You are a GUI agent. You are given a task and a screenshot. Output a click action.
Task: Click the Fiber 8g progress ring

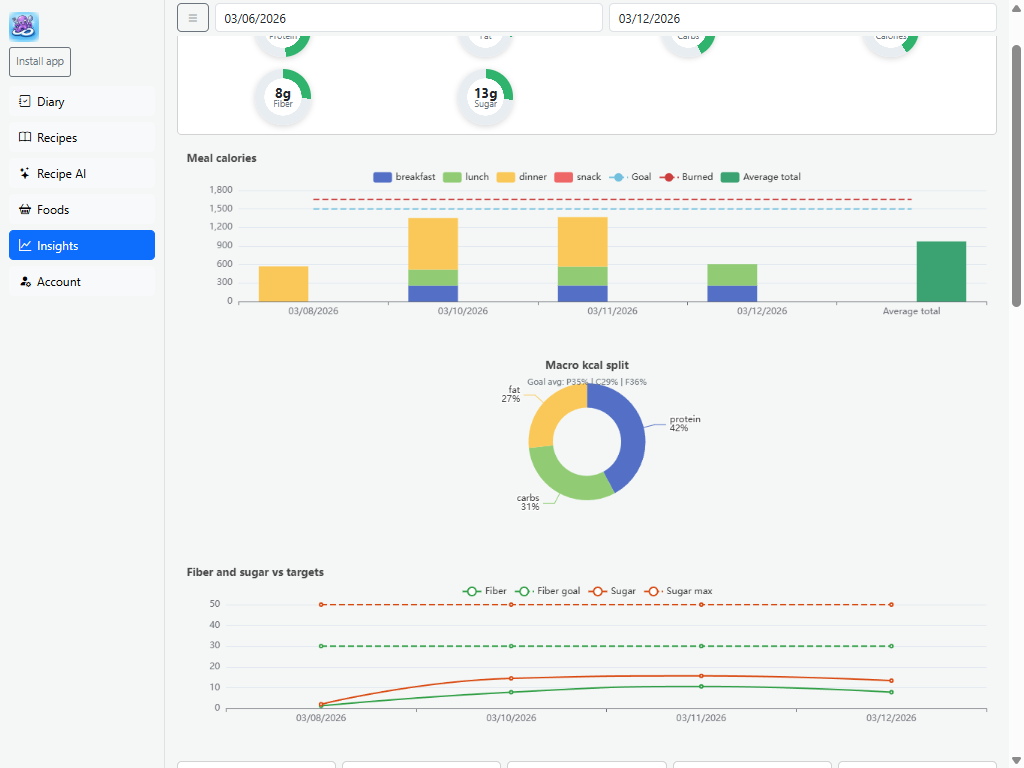pos(283,96)
